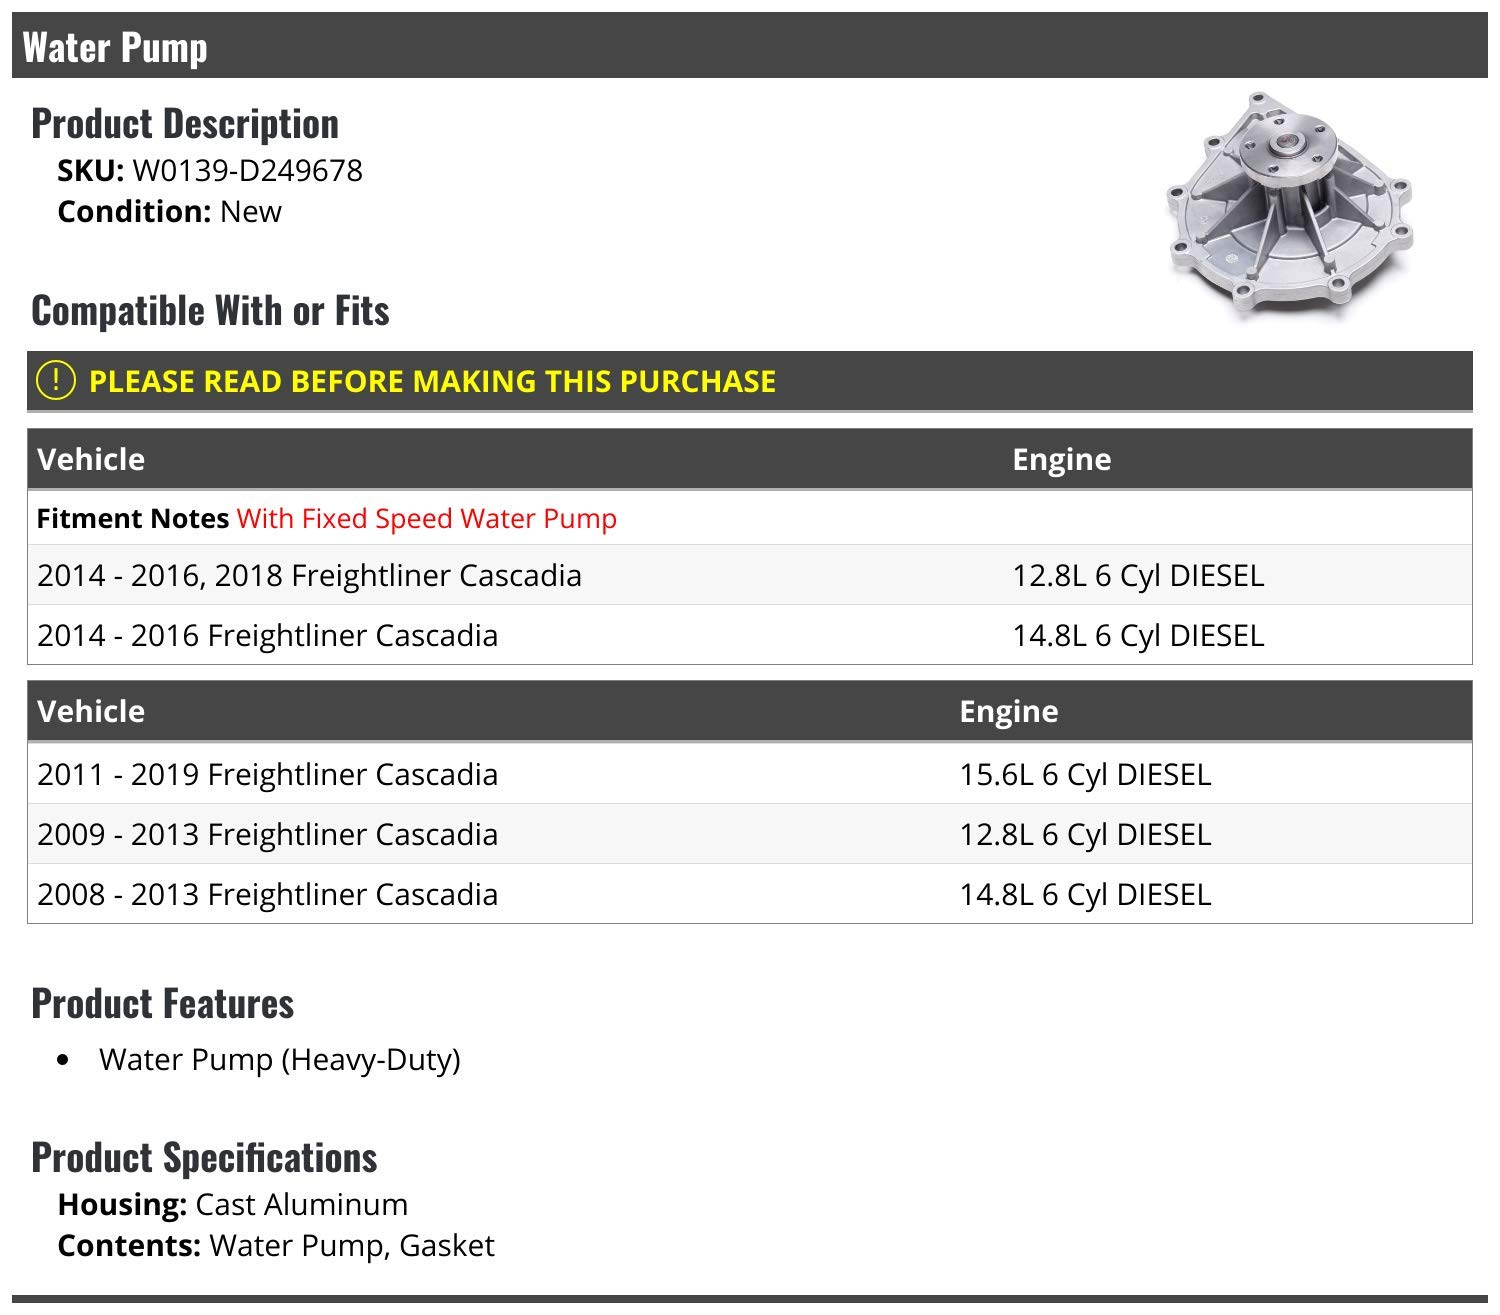Click the 'Please read before making this purchase' banner
1500x1315 pixels.
click(x=432, y=381)
